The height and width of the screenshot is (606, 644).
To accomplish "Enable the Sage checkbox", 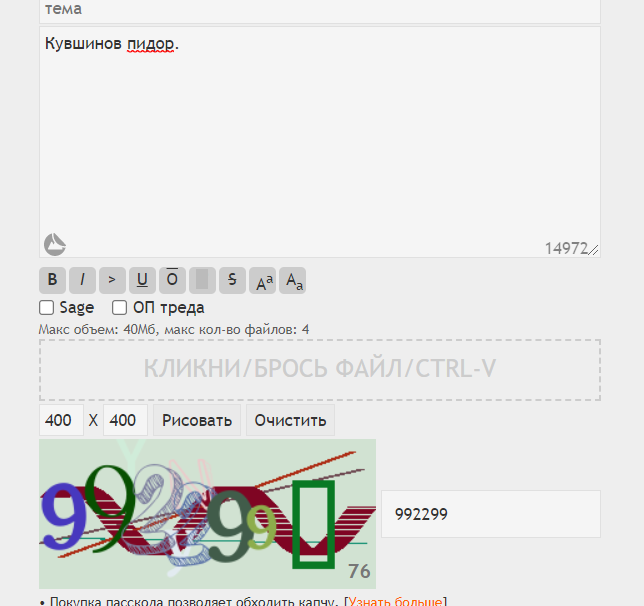I will 46,307.
